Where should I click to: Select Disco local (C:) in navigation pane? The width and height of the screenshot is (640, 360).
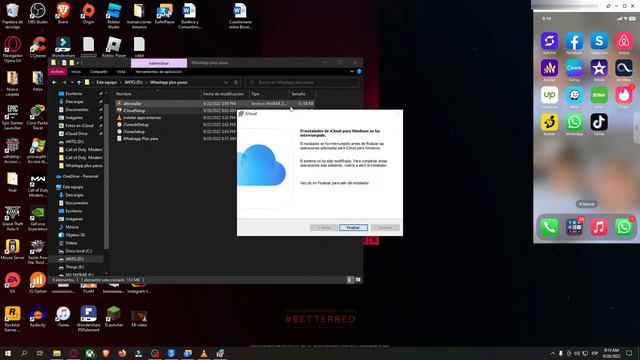click(78, 251)
